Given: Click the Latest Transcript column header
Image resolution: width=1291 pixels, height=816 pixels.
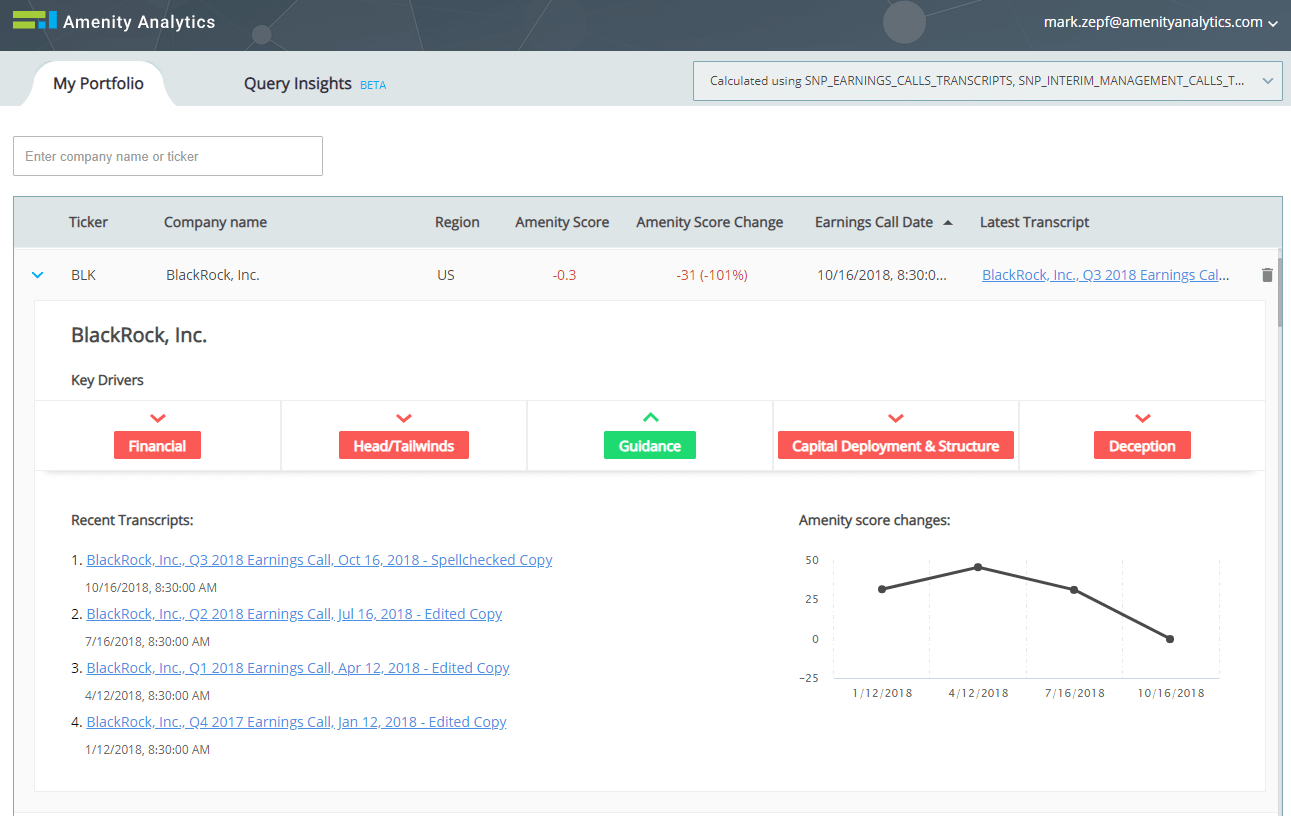Looking at the screenshot, I should (x=1034, y=222).
